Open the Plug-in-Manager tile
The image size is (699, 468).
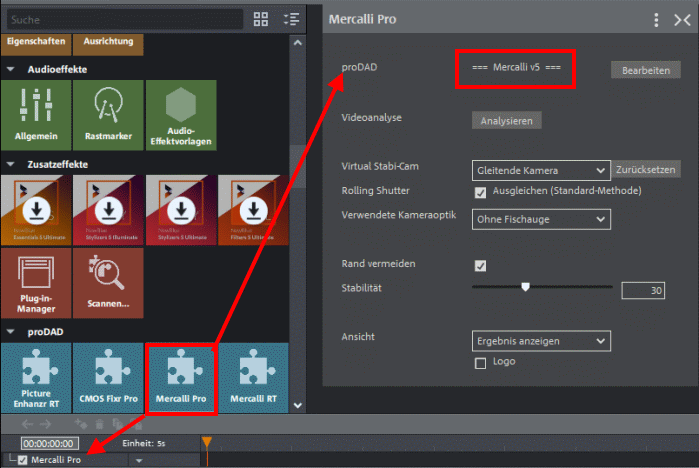(x=36, y=283)
